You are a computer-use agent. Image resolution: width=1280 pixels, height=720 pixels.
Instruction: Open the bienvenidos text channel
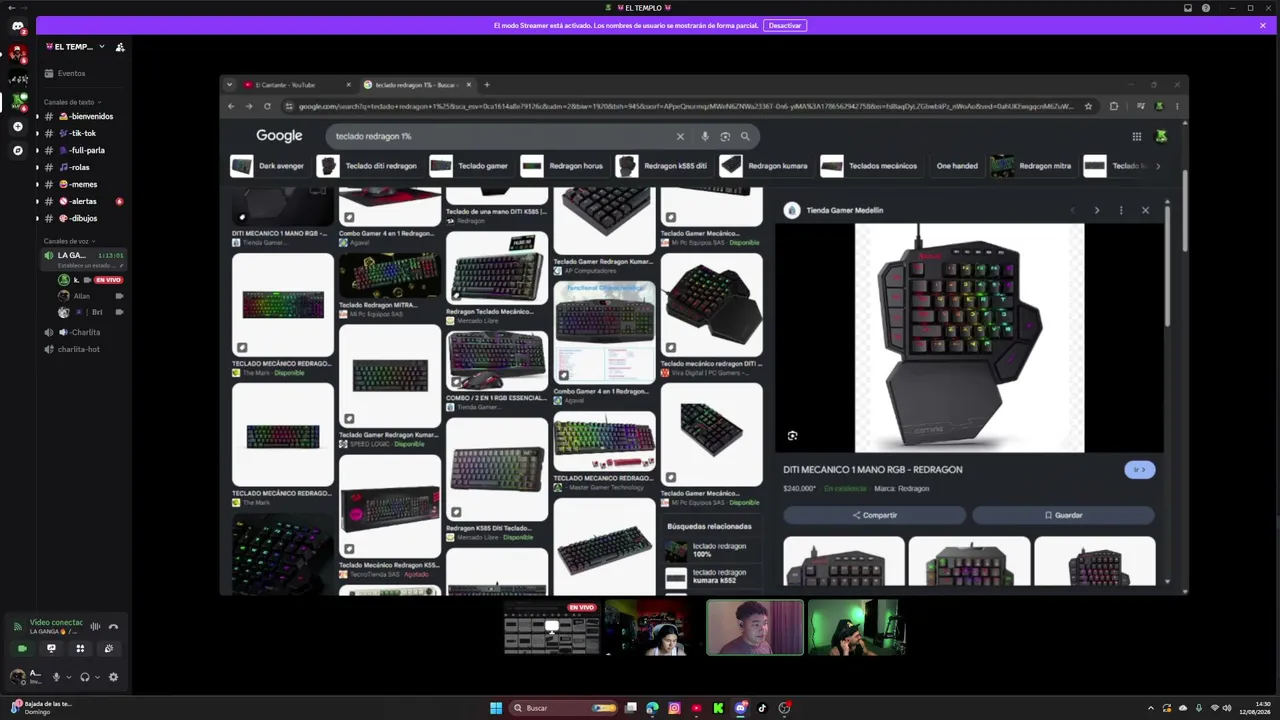(x=84, y=116)
